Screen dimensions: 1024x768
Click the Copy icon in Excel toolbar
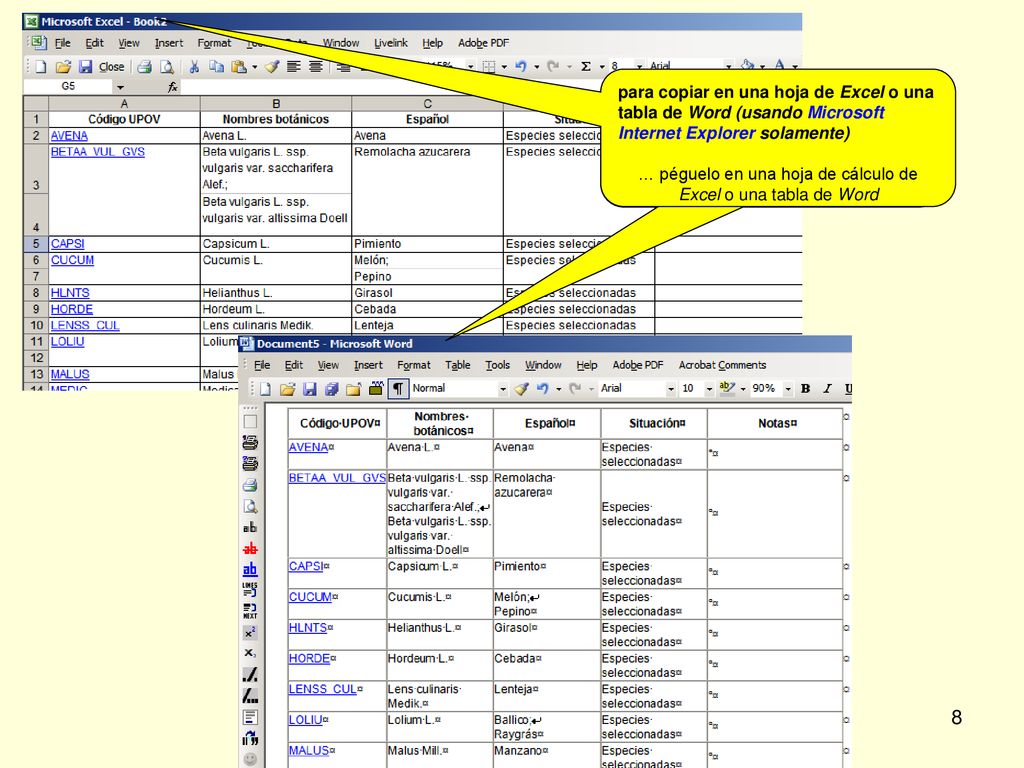tap(216, 67)
